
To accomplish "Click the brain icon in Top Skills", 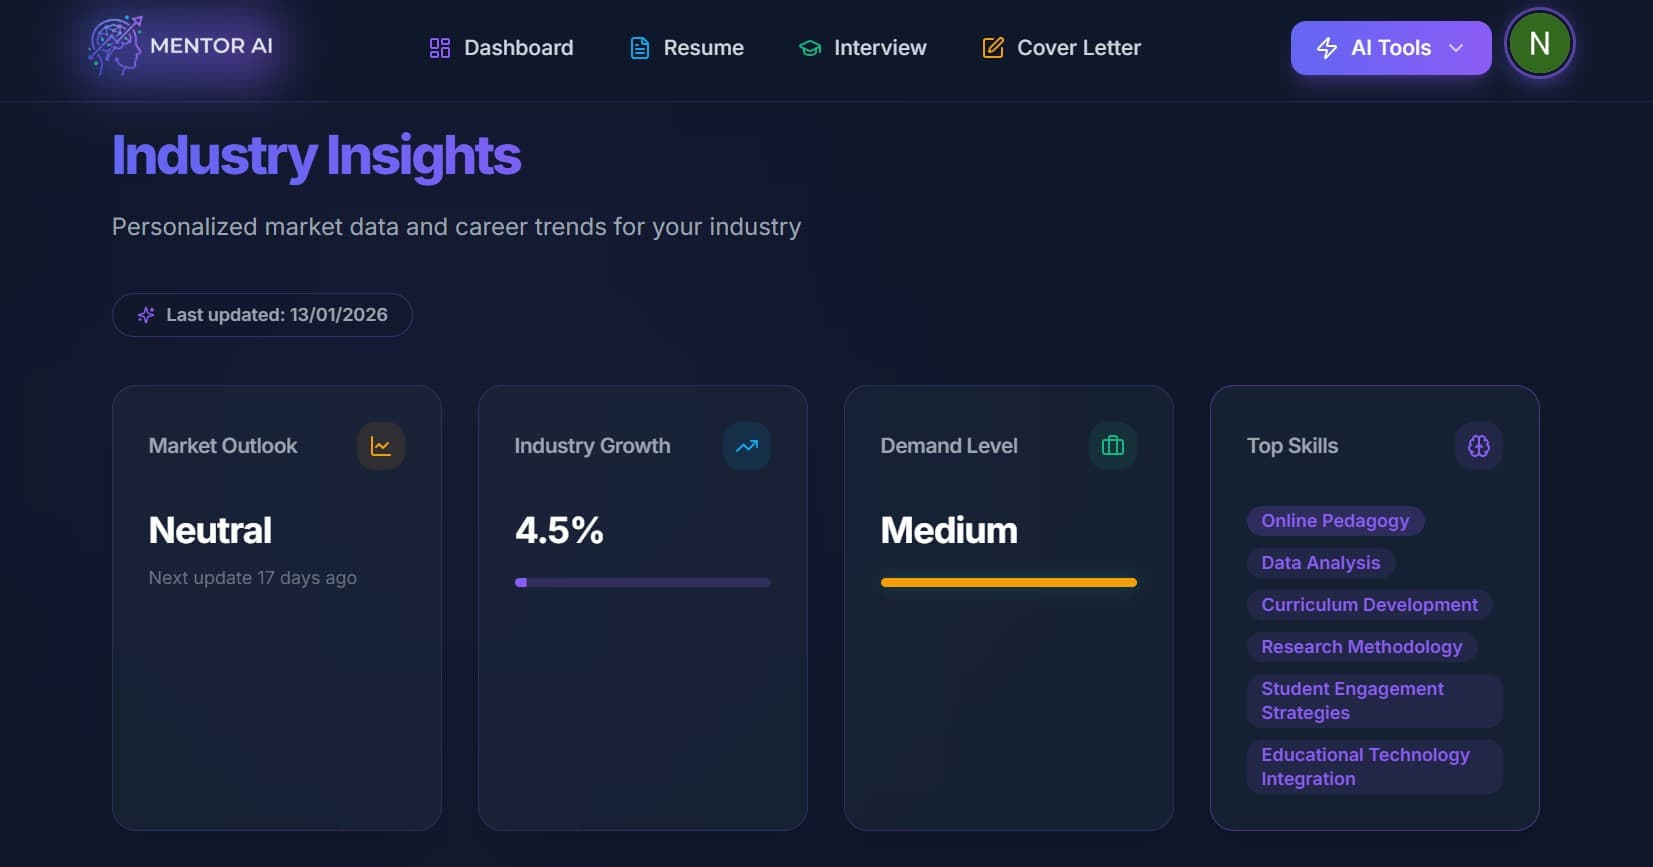I will click(1479, 446).
